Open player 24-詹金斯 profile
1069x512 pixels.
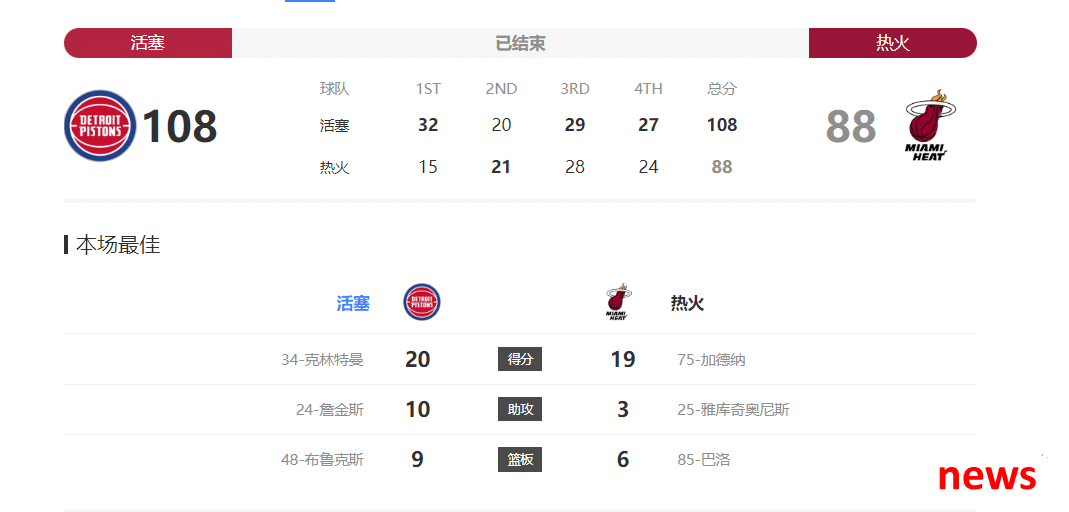coord(330,410)
